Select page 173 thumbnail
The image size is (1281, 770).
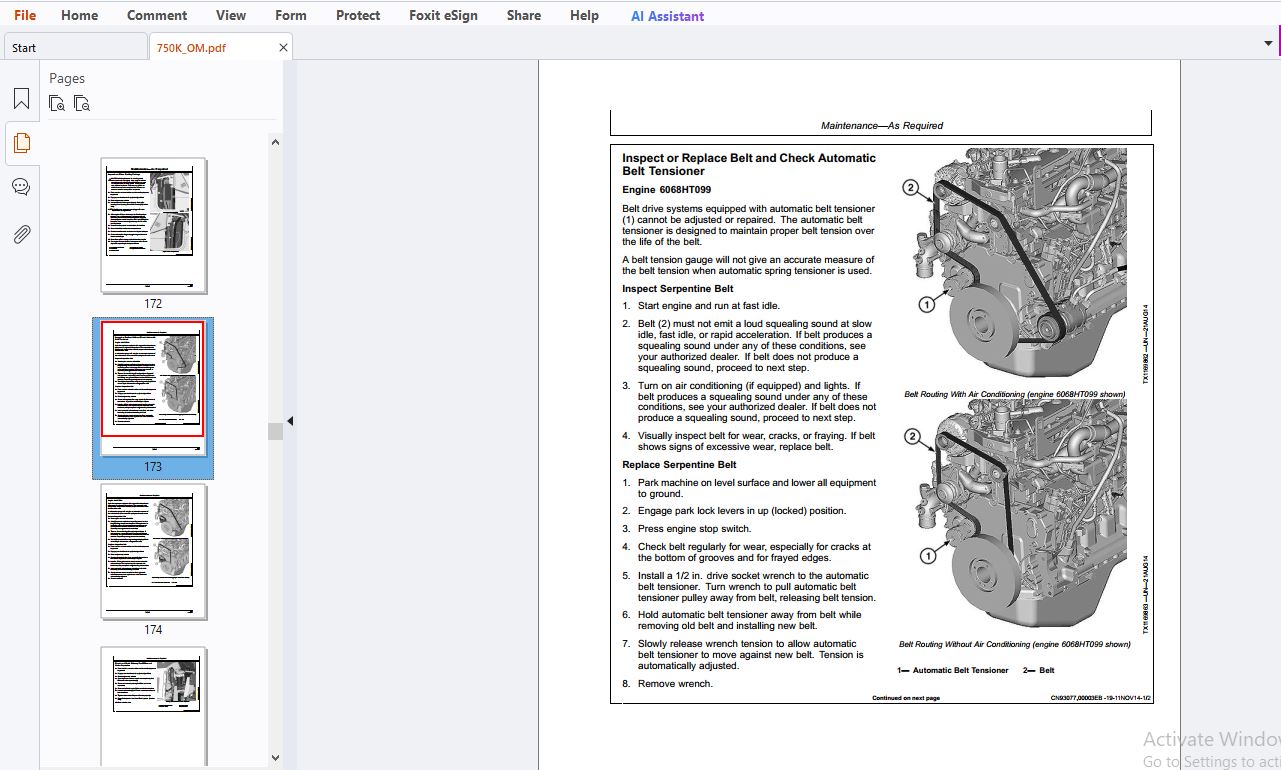coord(153,387)
